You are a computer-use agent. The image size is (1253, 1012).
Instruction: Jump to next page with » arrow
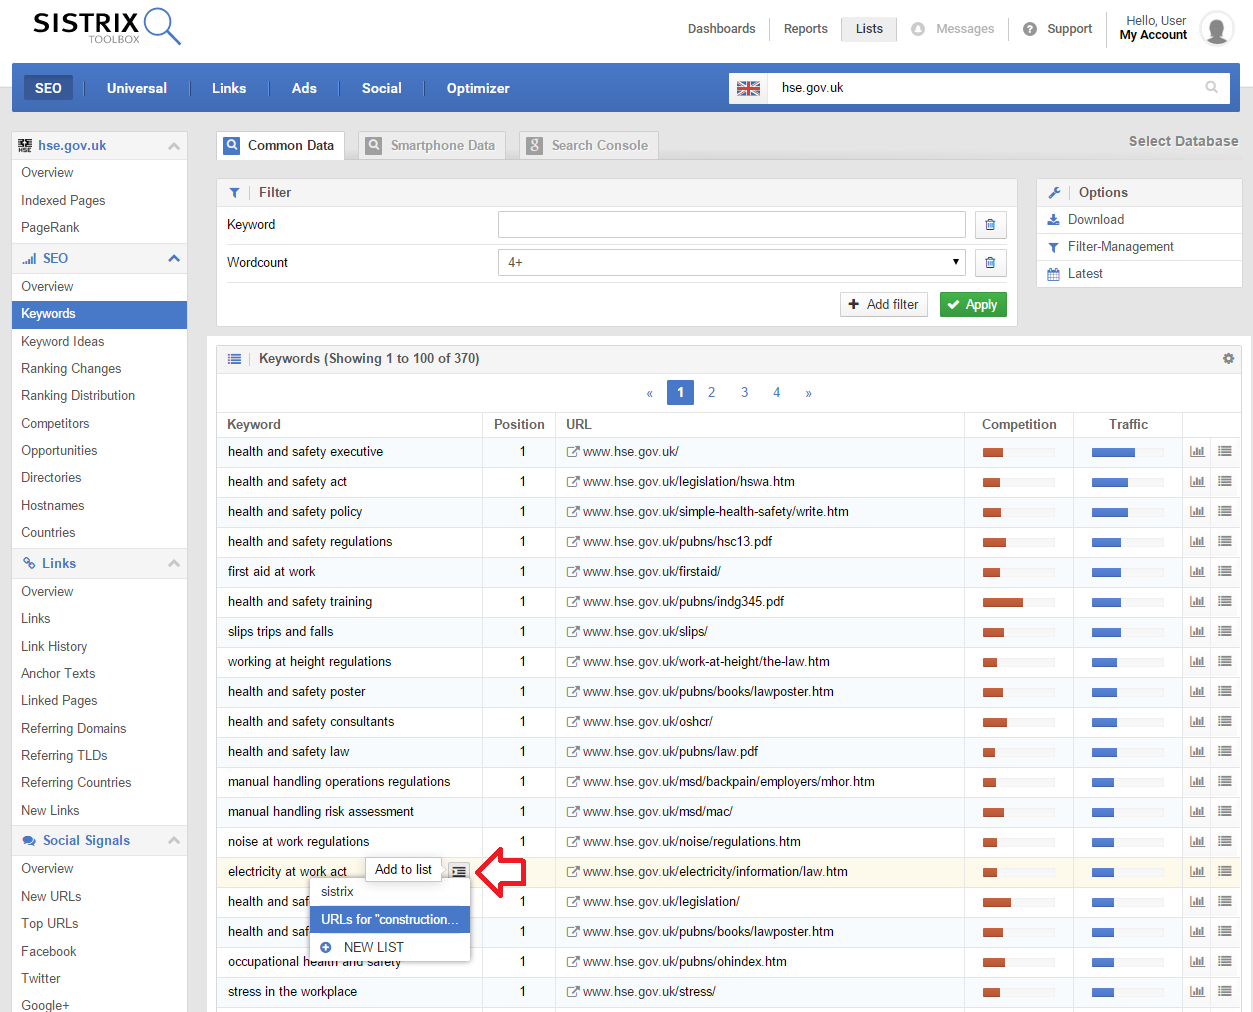coord(808,393)
